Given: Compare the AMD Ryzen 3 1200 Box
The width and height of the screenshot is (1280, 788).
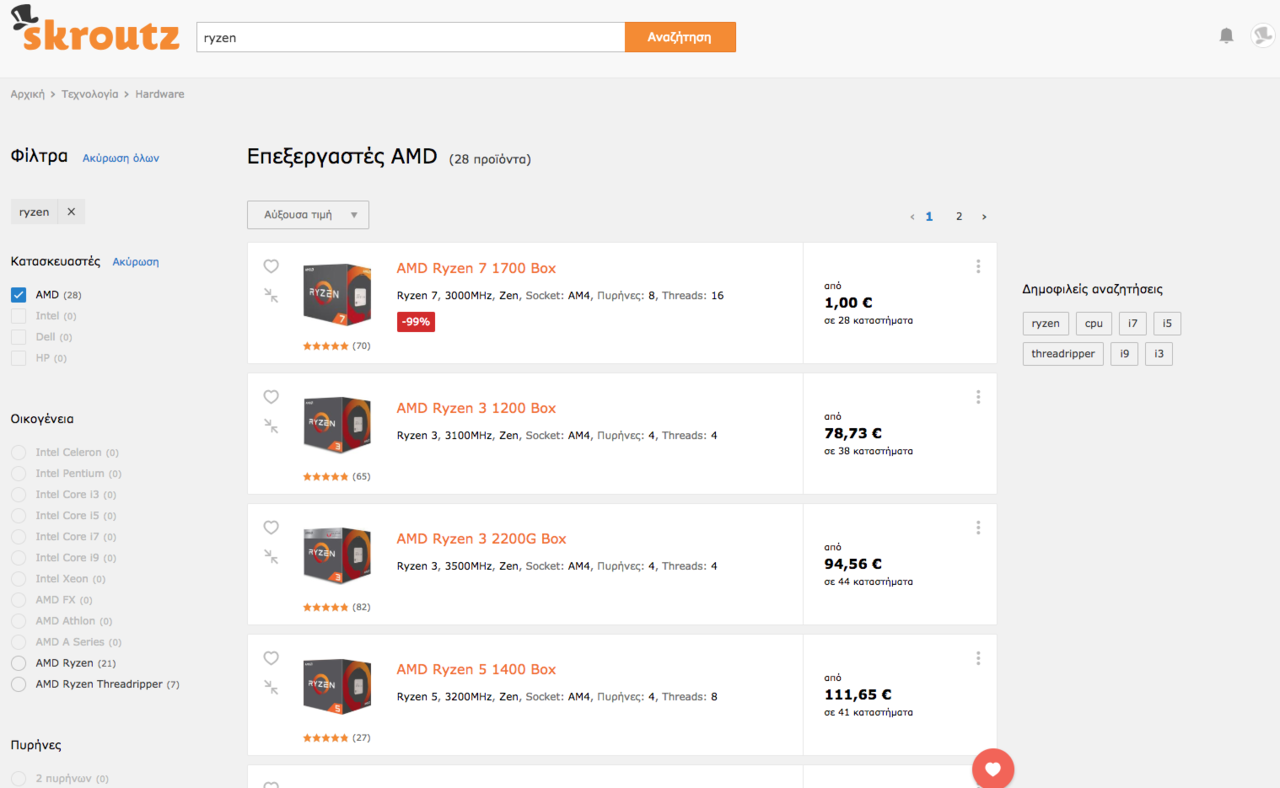Looking at the screenshot, I should point(271,425).
